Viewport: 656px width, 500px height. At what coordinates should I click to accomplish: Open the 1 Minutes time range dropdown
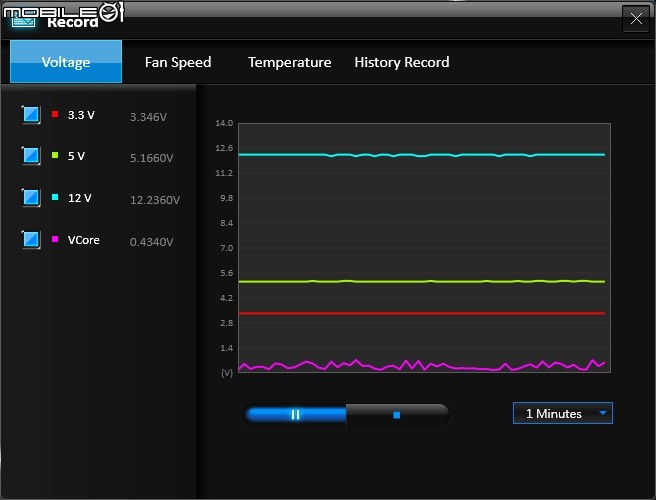click(563, 413)
